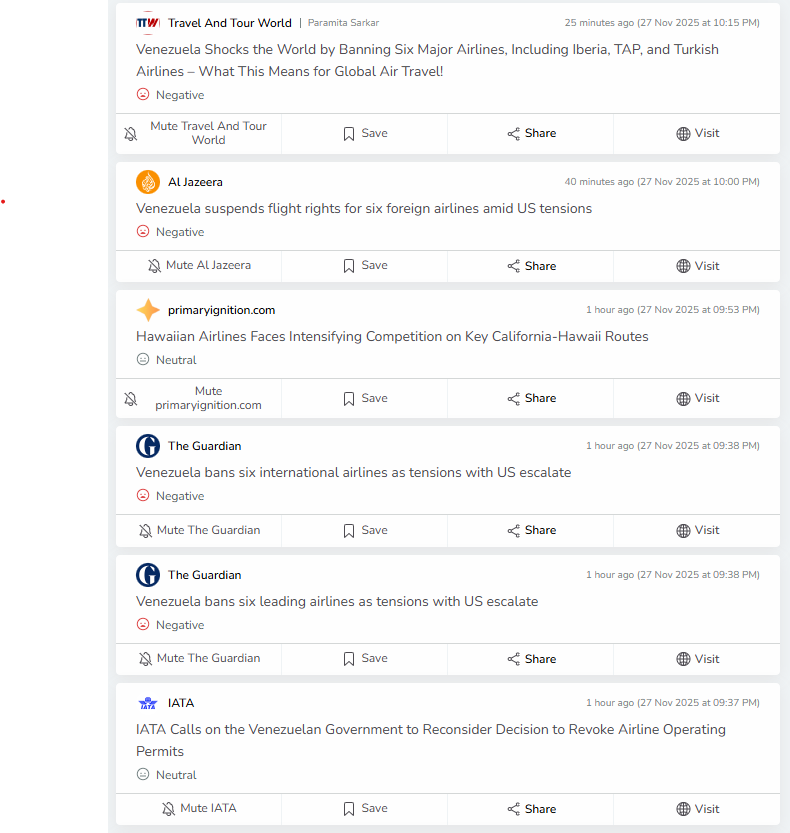Save the Al Jazeera Venezuela article

point(365,266)
